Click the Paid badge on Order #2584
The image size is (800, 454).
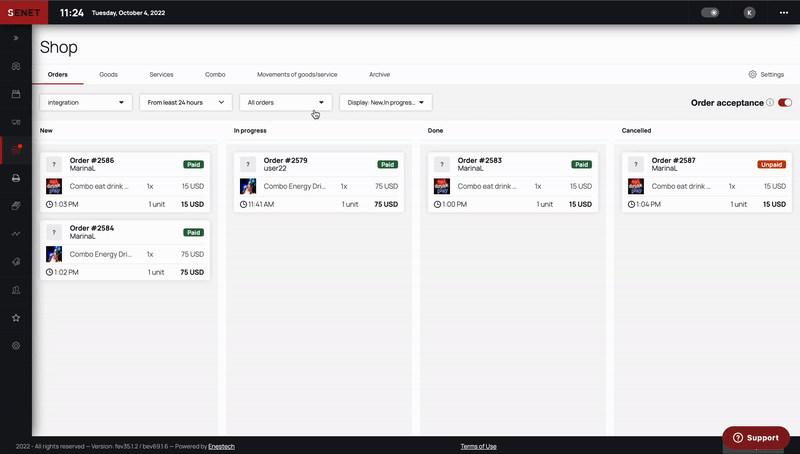point(193,232)
